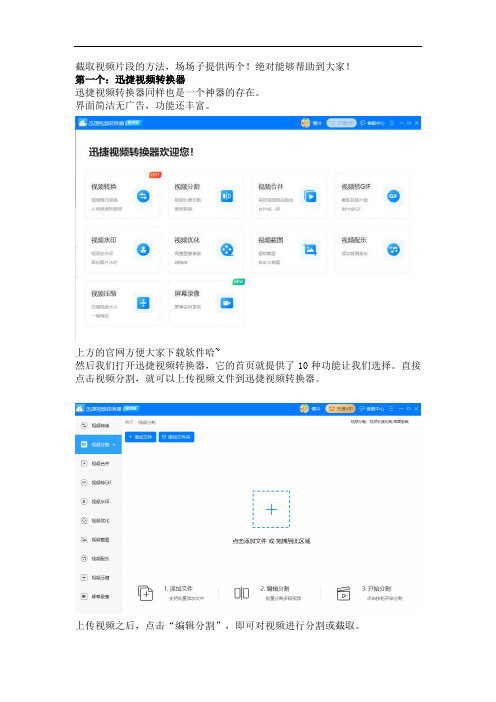The width and height of the screenshot is (496, 702).
Task: Select the 视频截图 picture crop icon
Action: click(310, 249)
